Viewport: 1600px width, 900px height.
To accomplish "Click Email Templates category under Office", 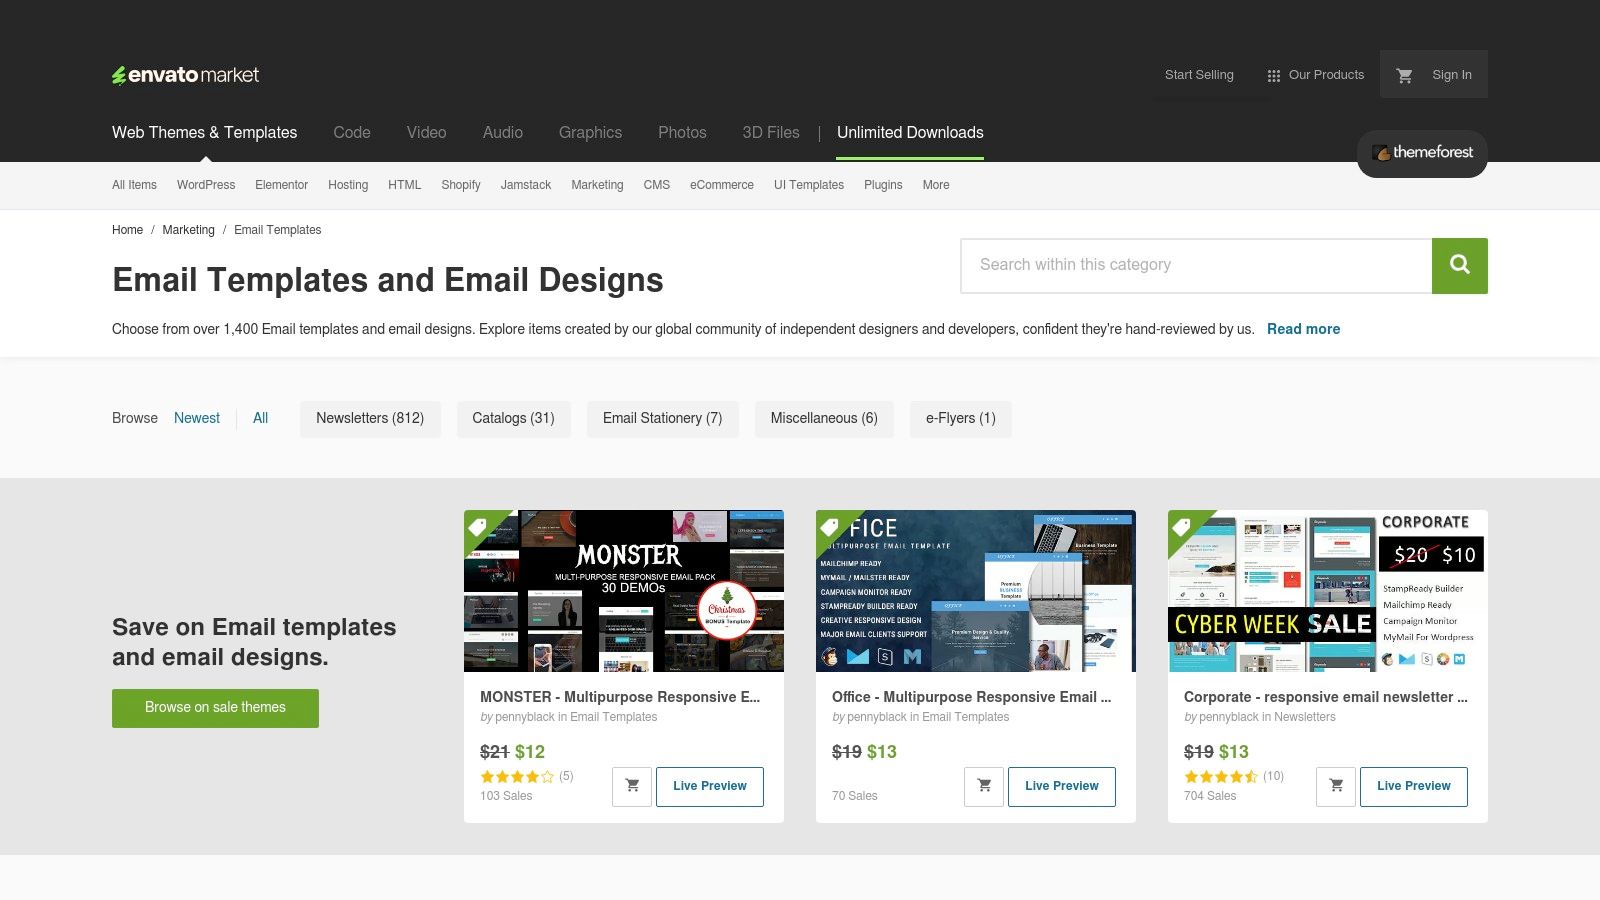I will pos(965,717).
